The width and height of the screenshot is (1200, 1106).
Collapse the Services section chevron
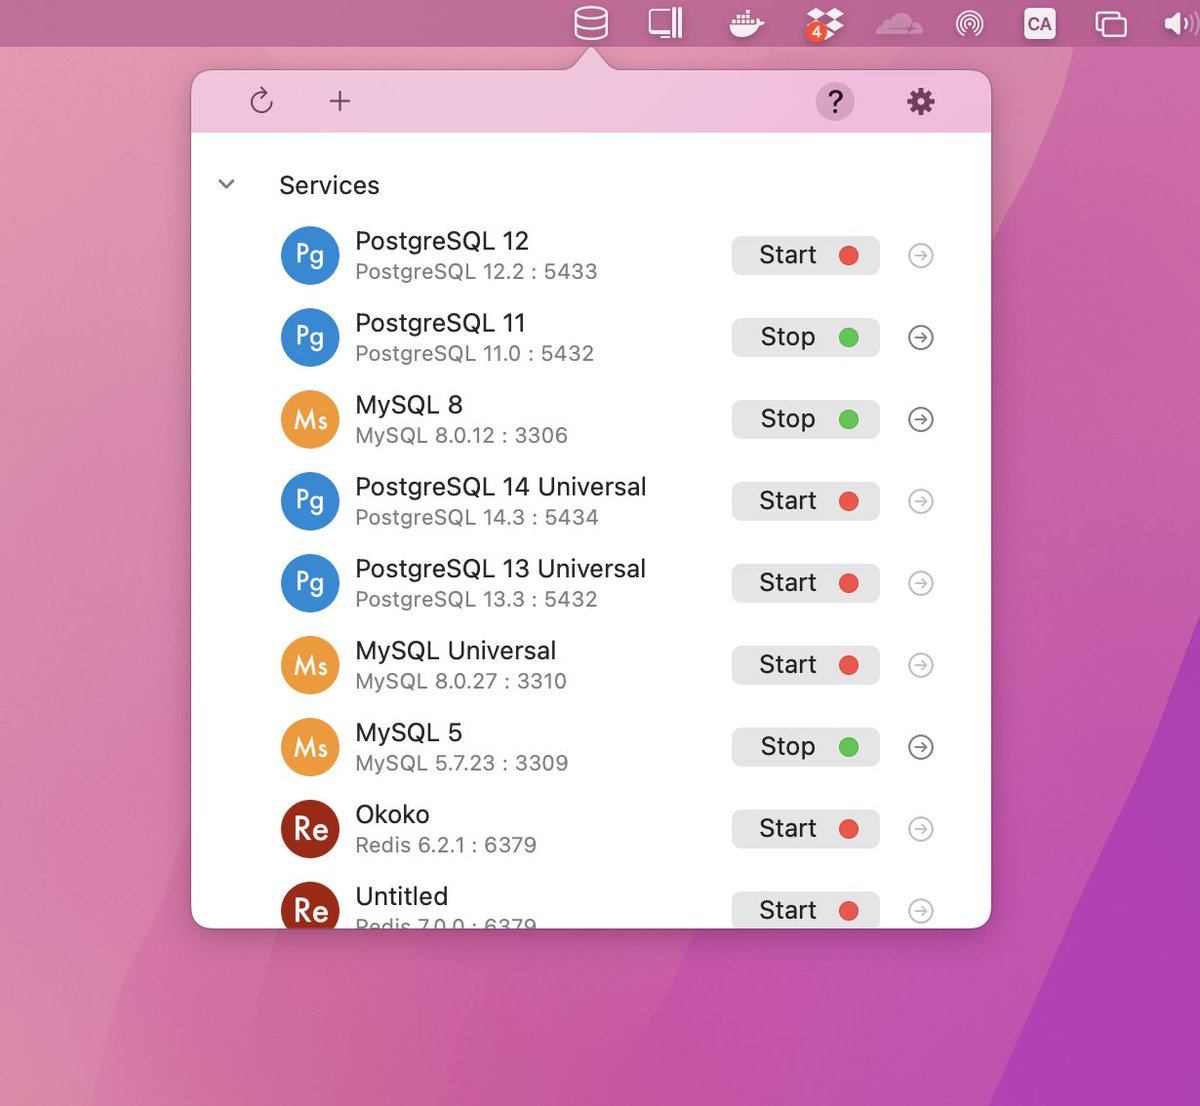pyautogui.click(x=227, y=185)
